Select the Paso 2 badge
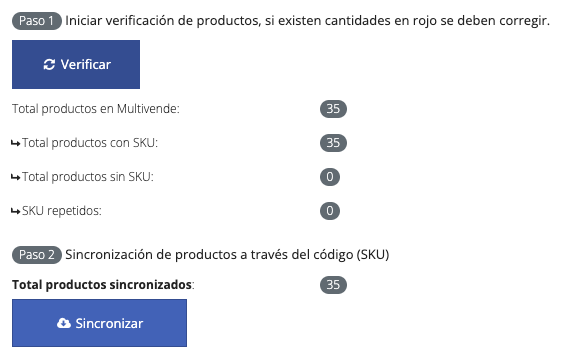 click(37, 255)
